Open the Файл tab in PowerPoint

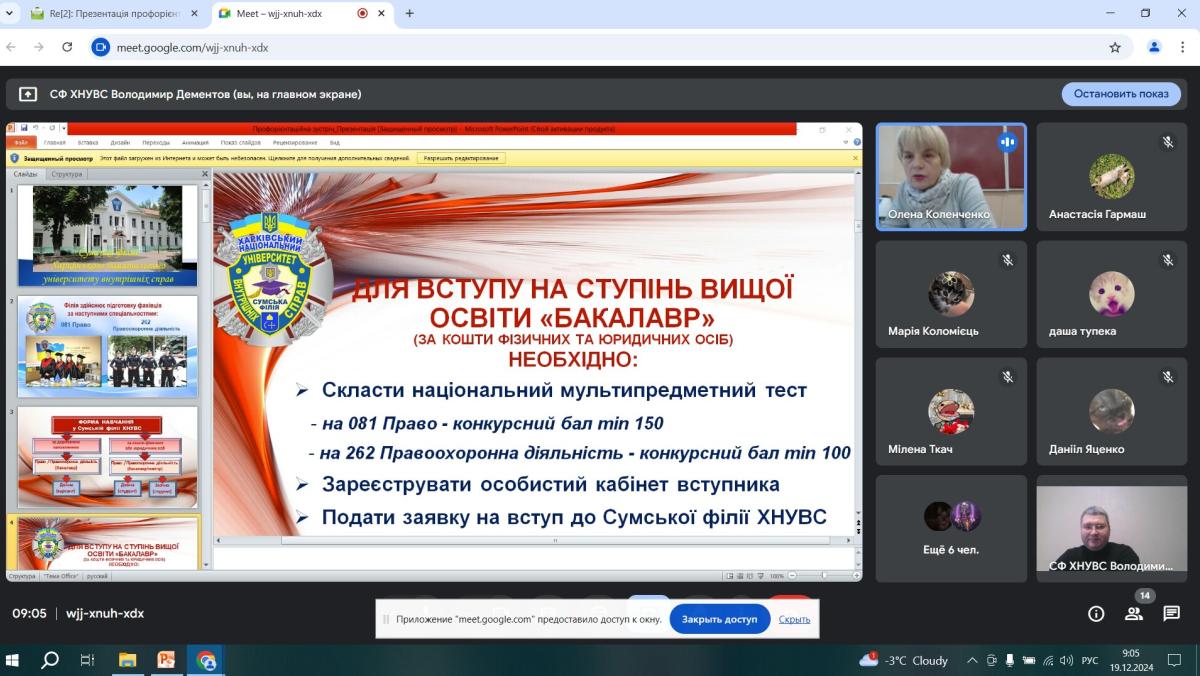pos(22,142)
